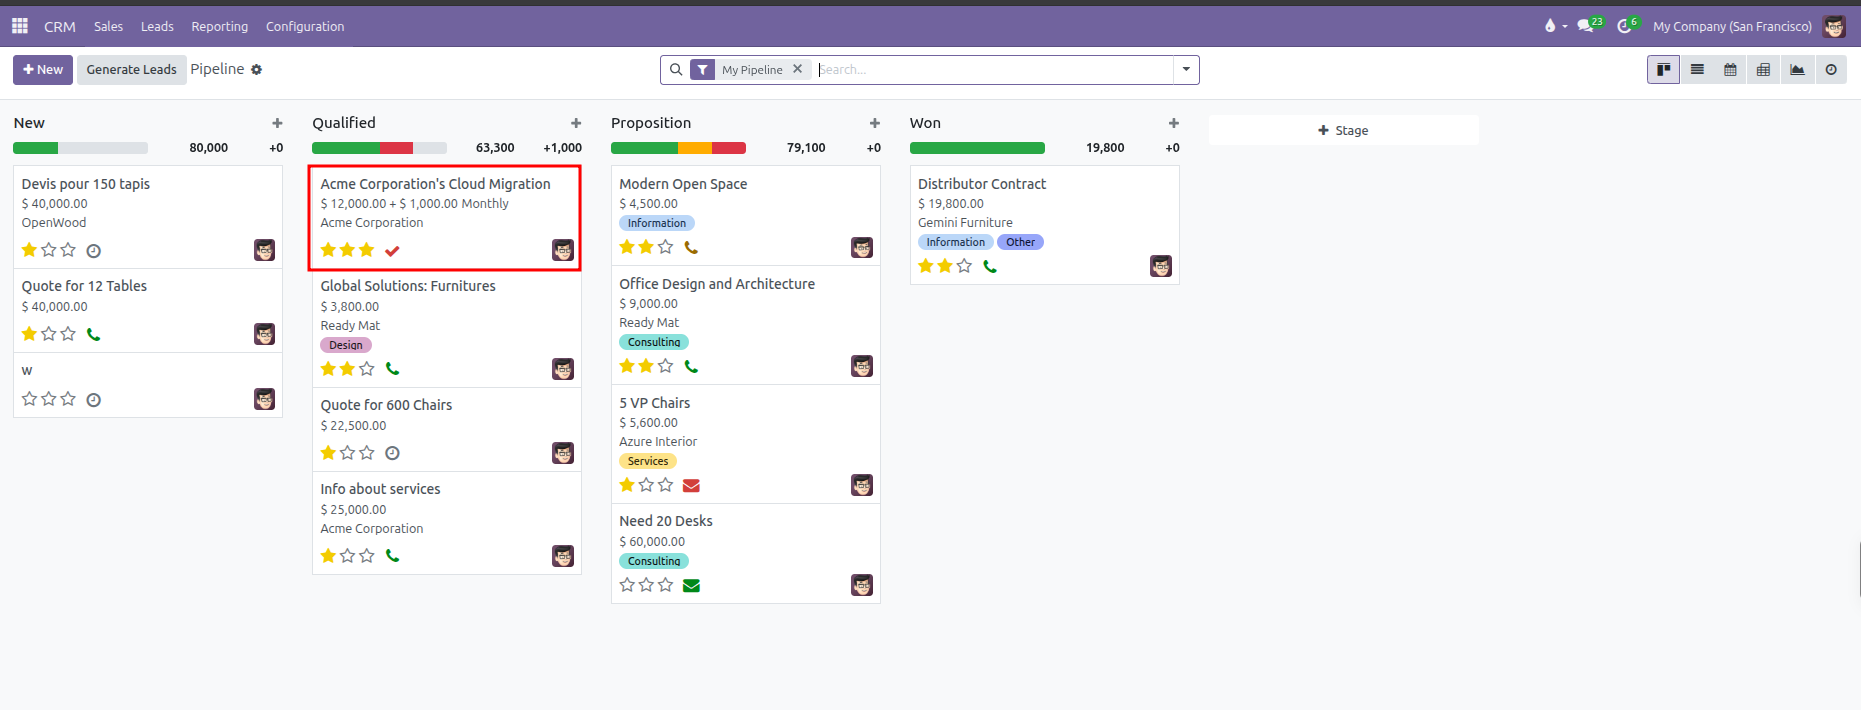Open the apps grid home menu
Viewport: 1861px width, 710px height.
click(x=20, y=26)
